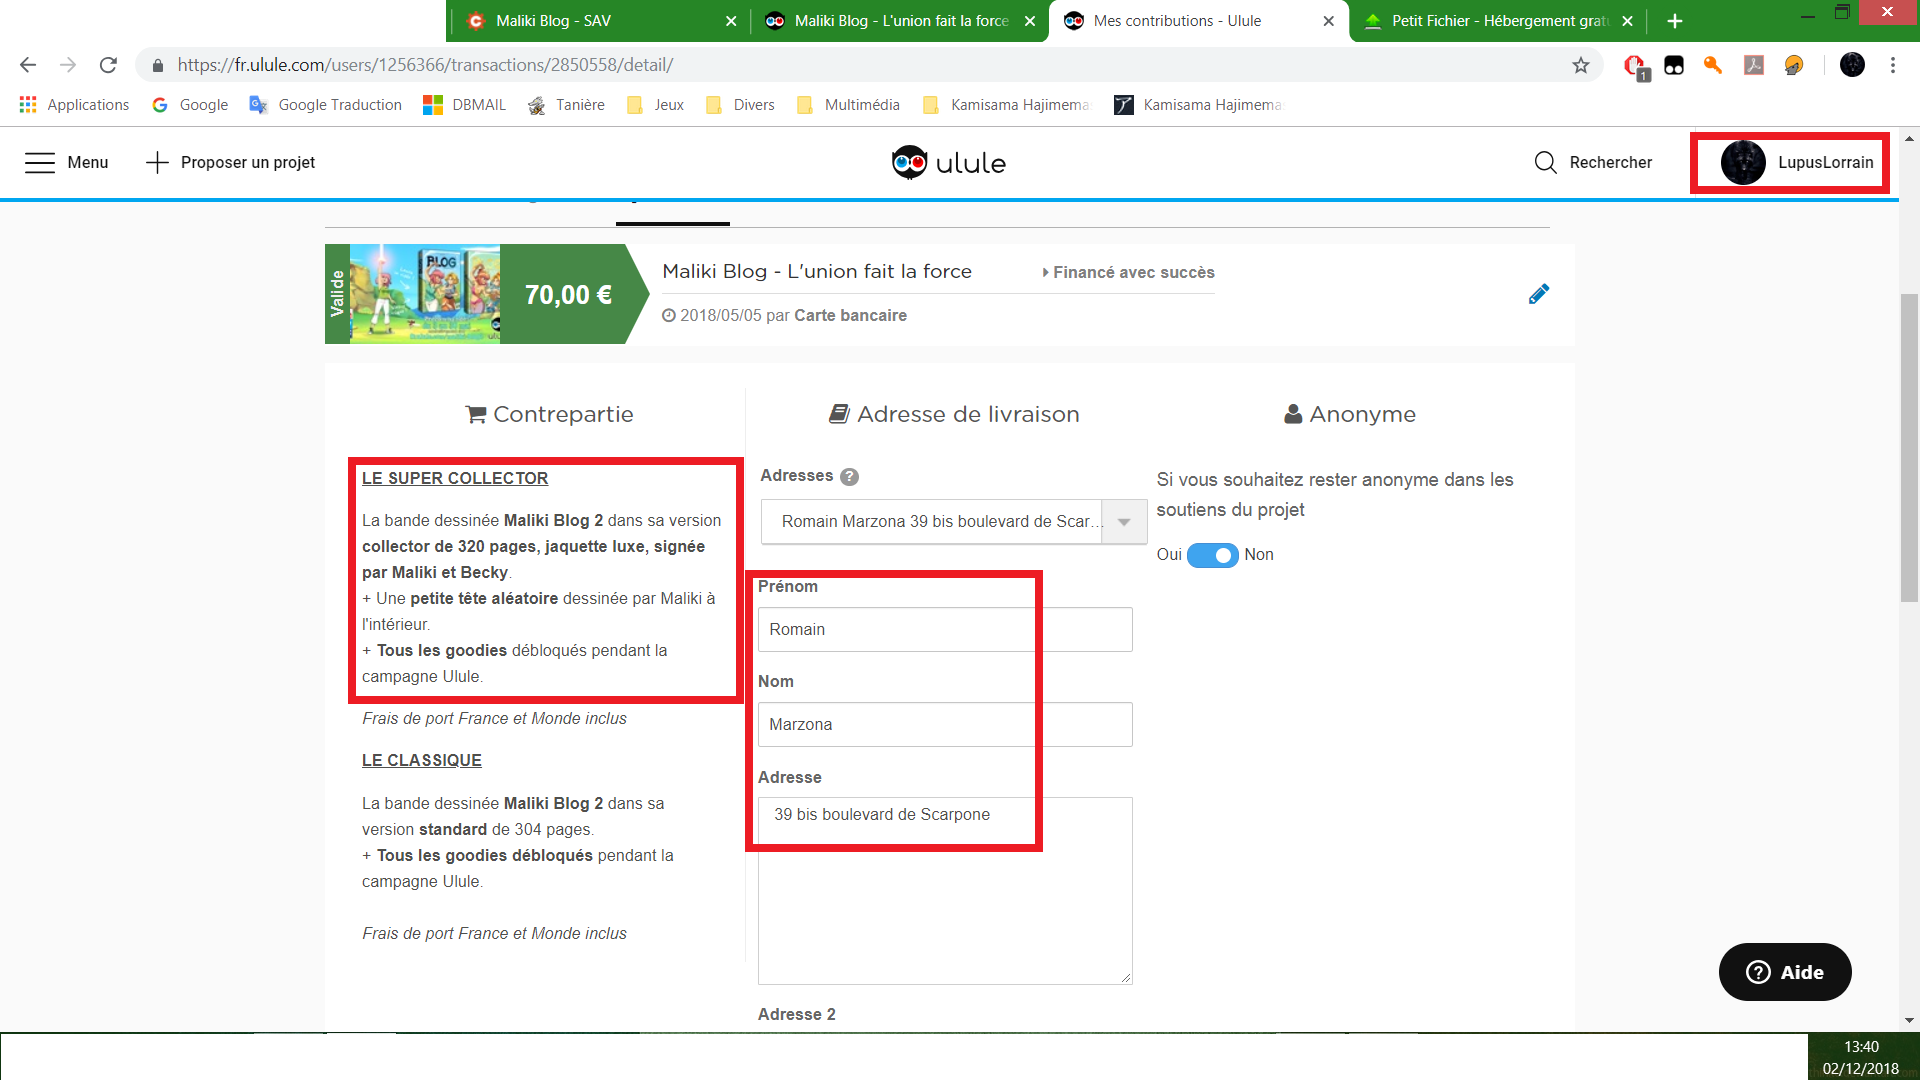Click the Adresses help question mark icon
The image size is (1924, 1088).
pos(851,478)
